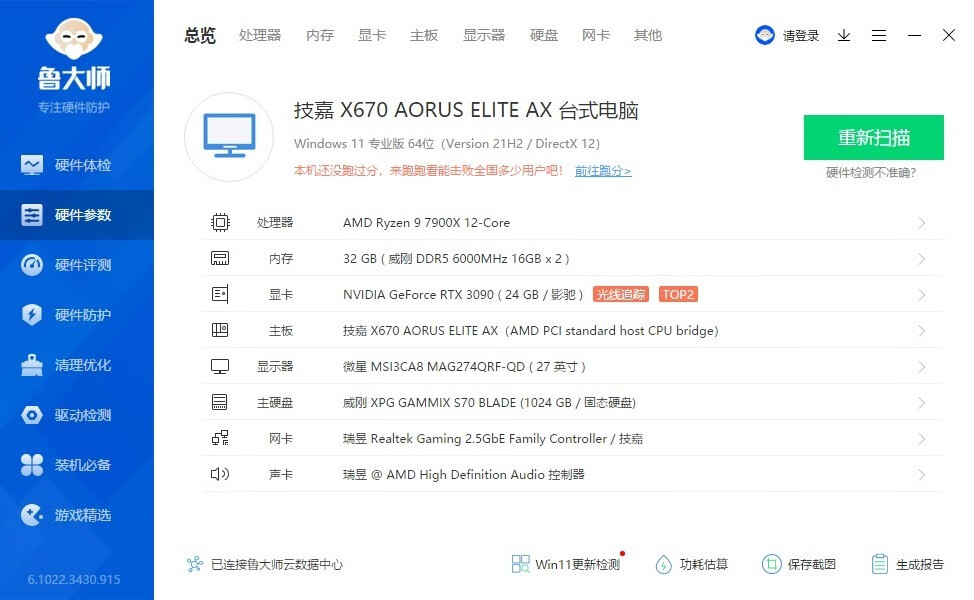The height and width of the screenshot is (600, 974).
Task: Click the TOP2 ranking badge
Action: click(x=678, y=294)
